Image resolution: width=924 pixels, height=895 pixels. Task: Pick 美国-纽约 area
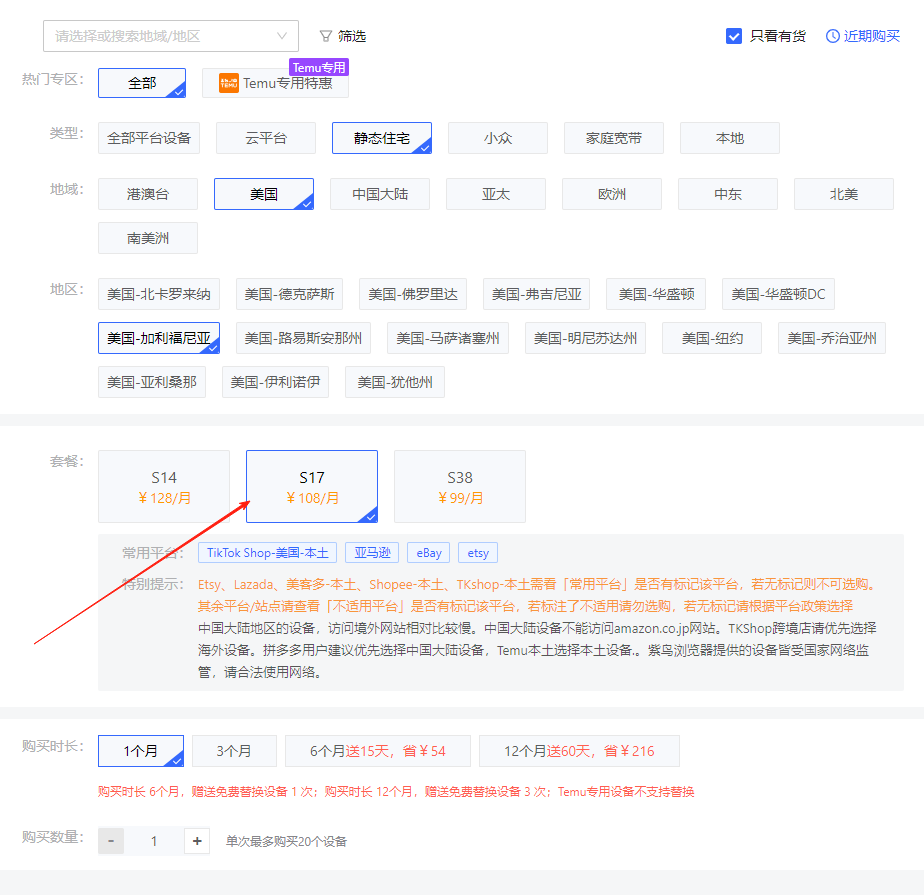point(712,338)
